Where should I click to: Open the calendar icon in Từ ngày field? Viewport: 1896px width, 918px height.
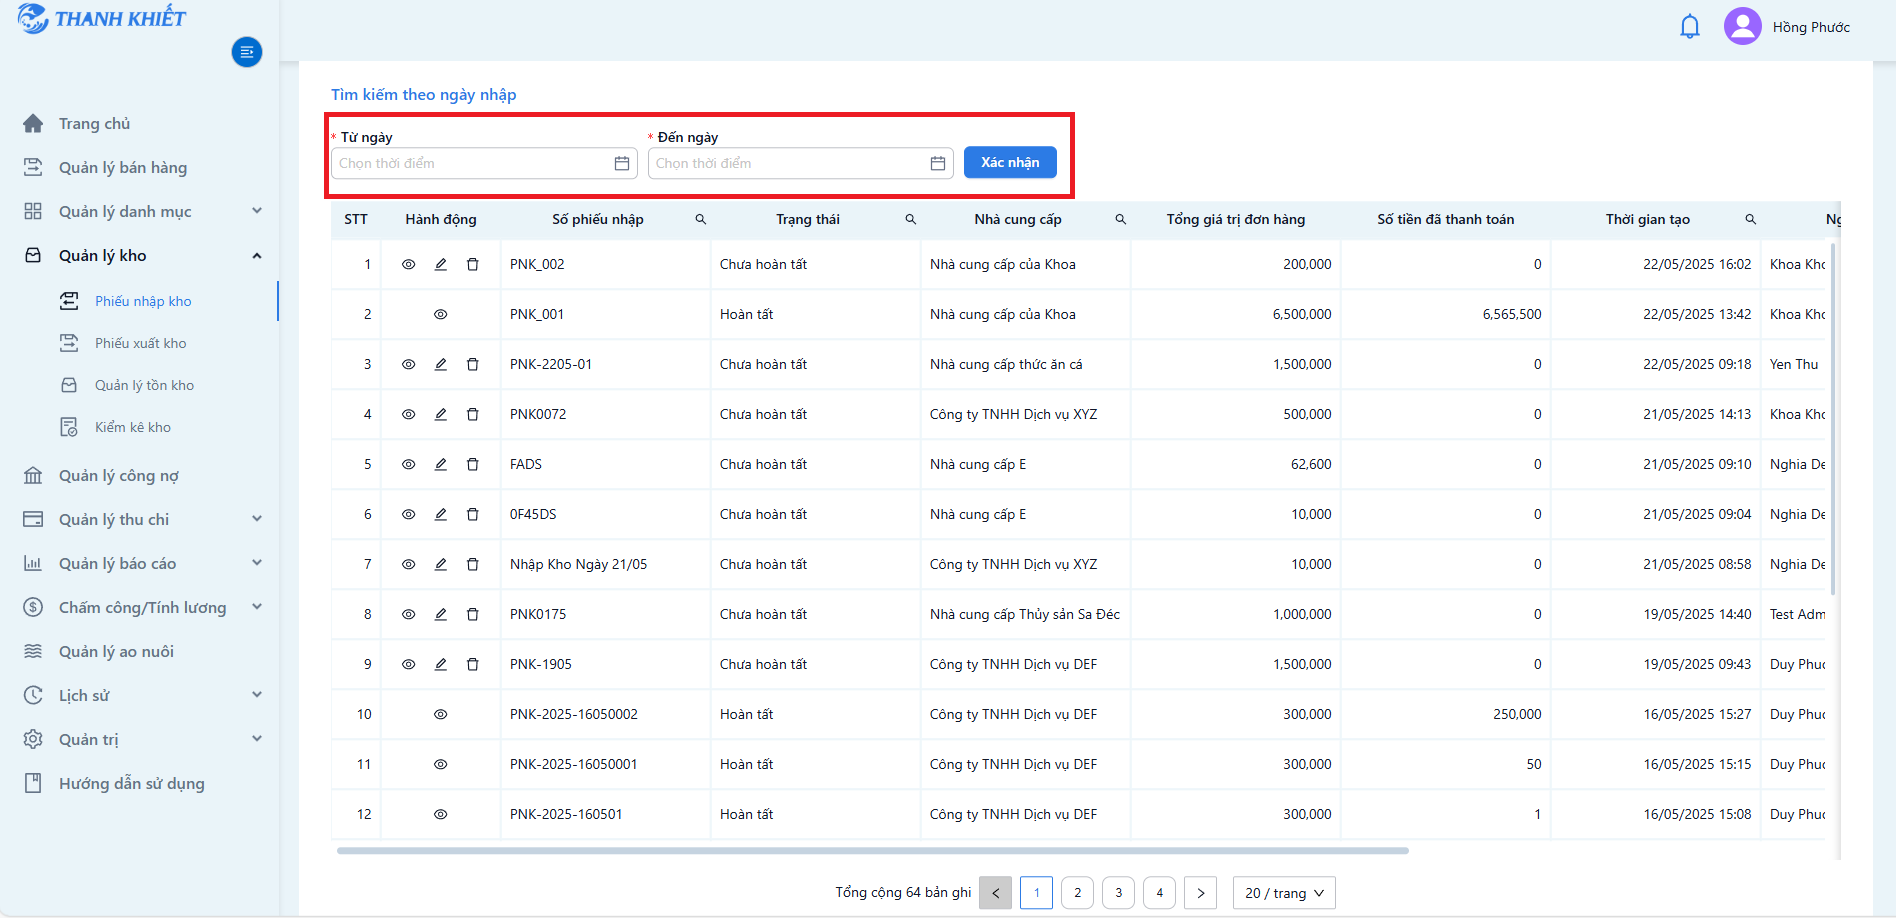tap(622, 163)
